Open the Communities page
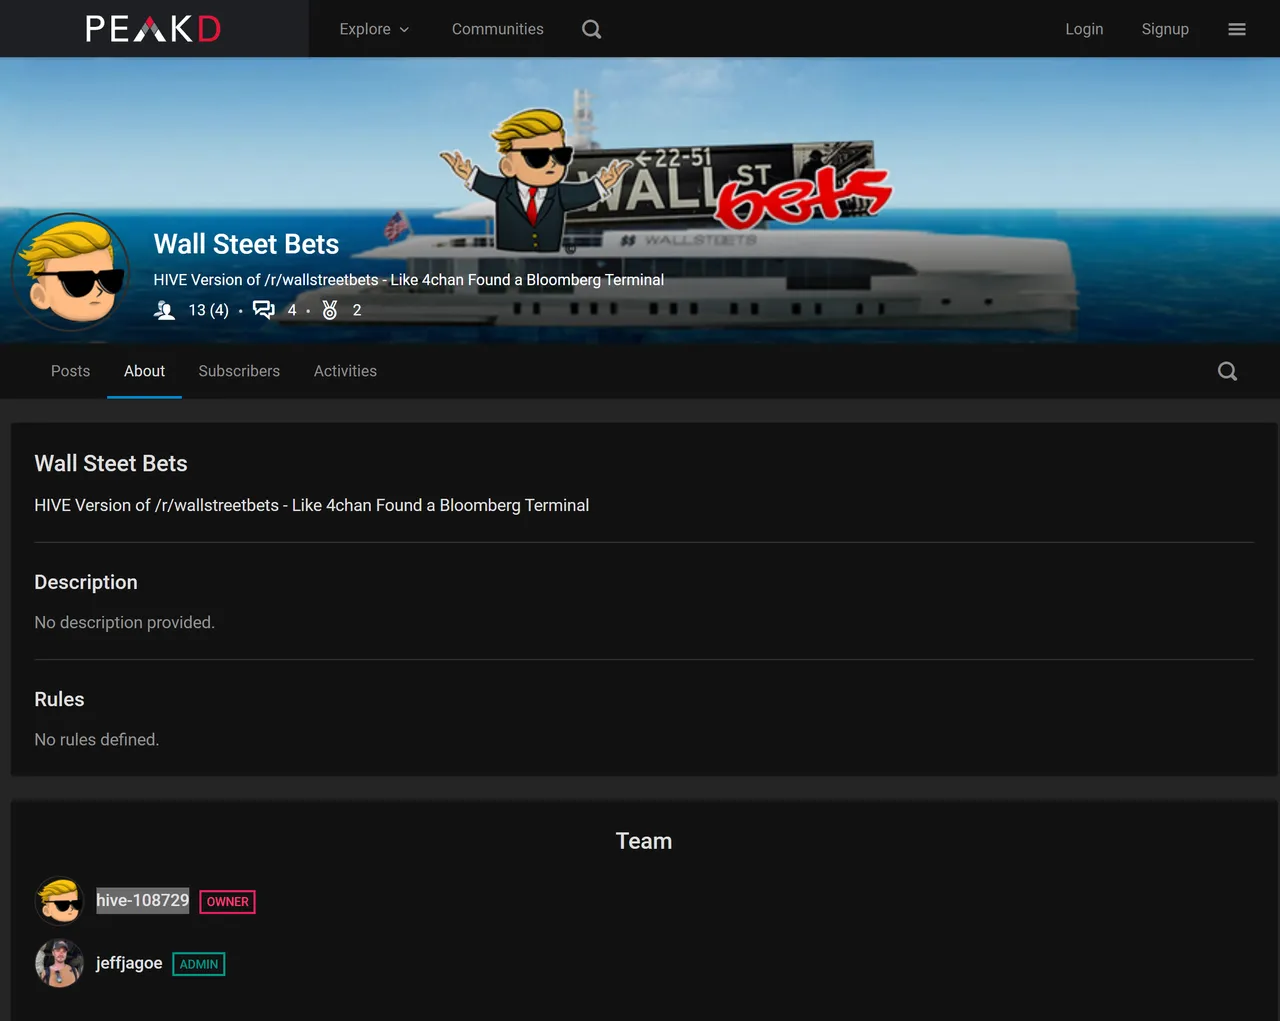This screenshot has height=1021, width=1280. point(497,29)
